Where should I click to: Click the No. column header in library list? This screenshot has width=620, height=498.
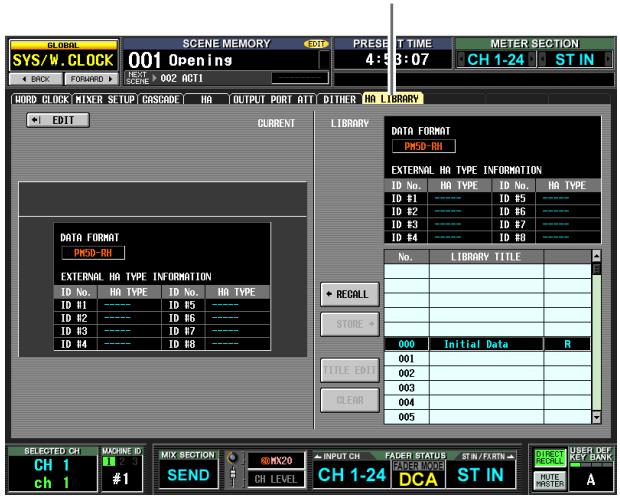[x=406, y=257]
